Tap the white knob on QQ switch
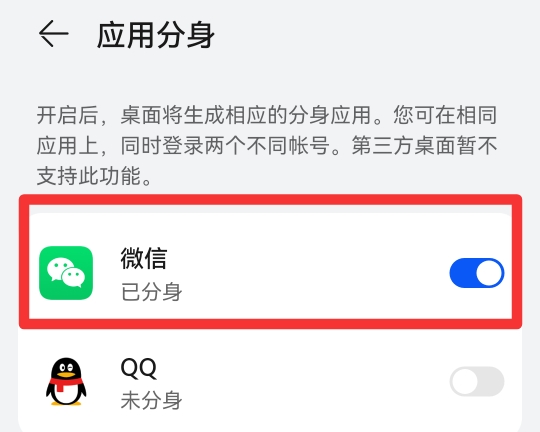Viewport: 540px width, 432px height. point(464,382)
